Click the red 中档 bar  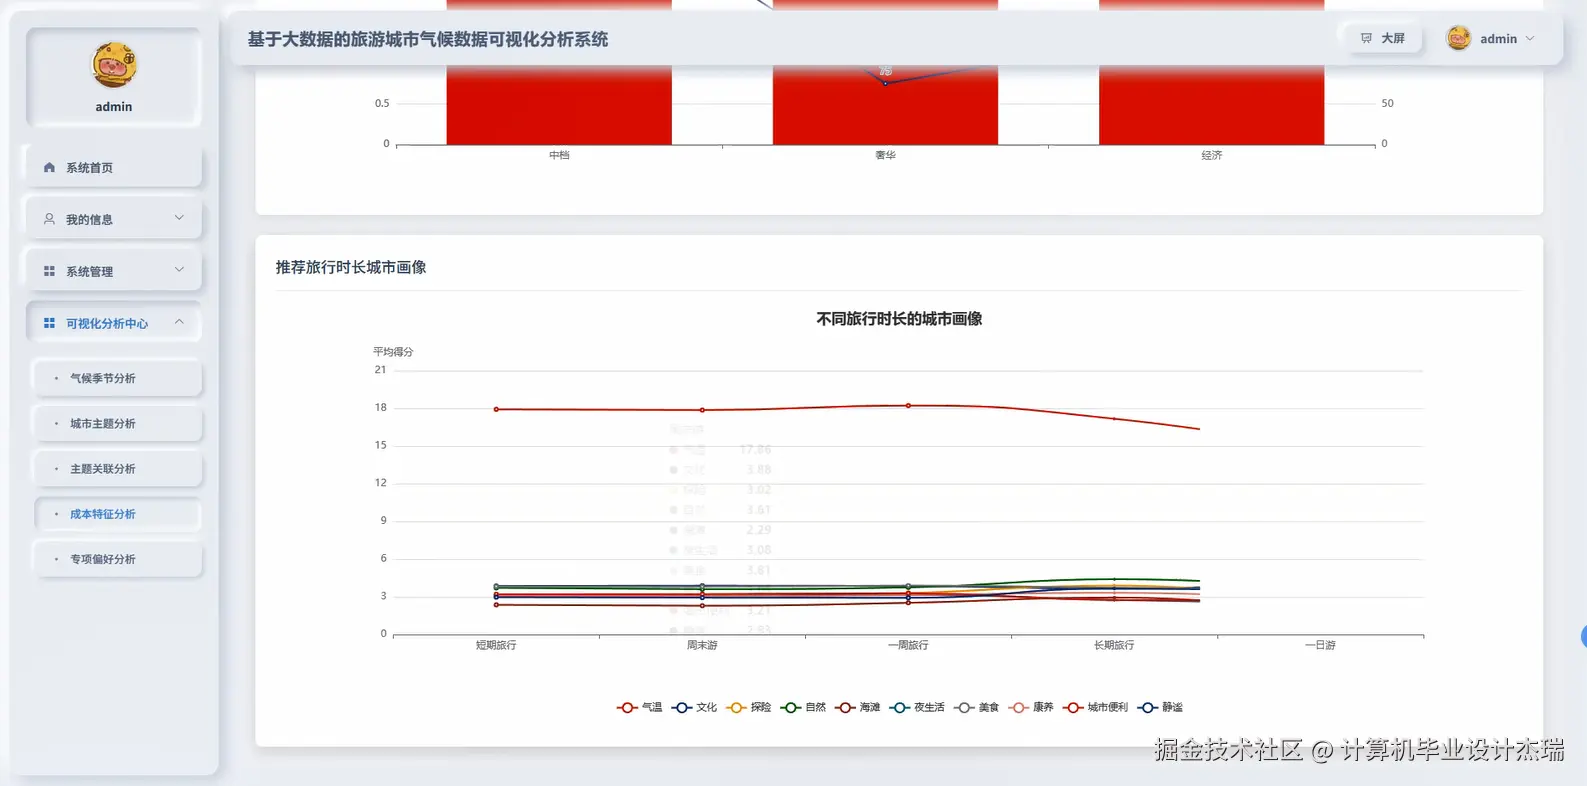(x=559, y=105)
